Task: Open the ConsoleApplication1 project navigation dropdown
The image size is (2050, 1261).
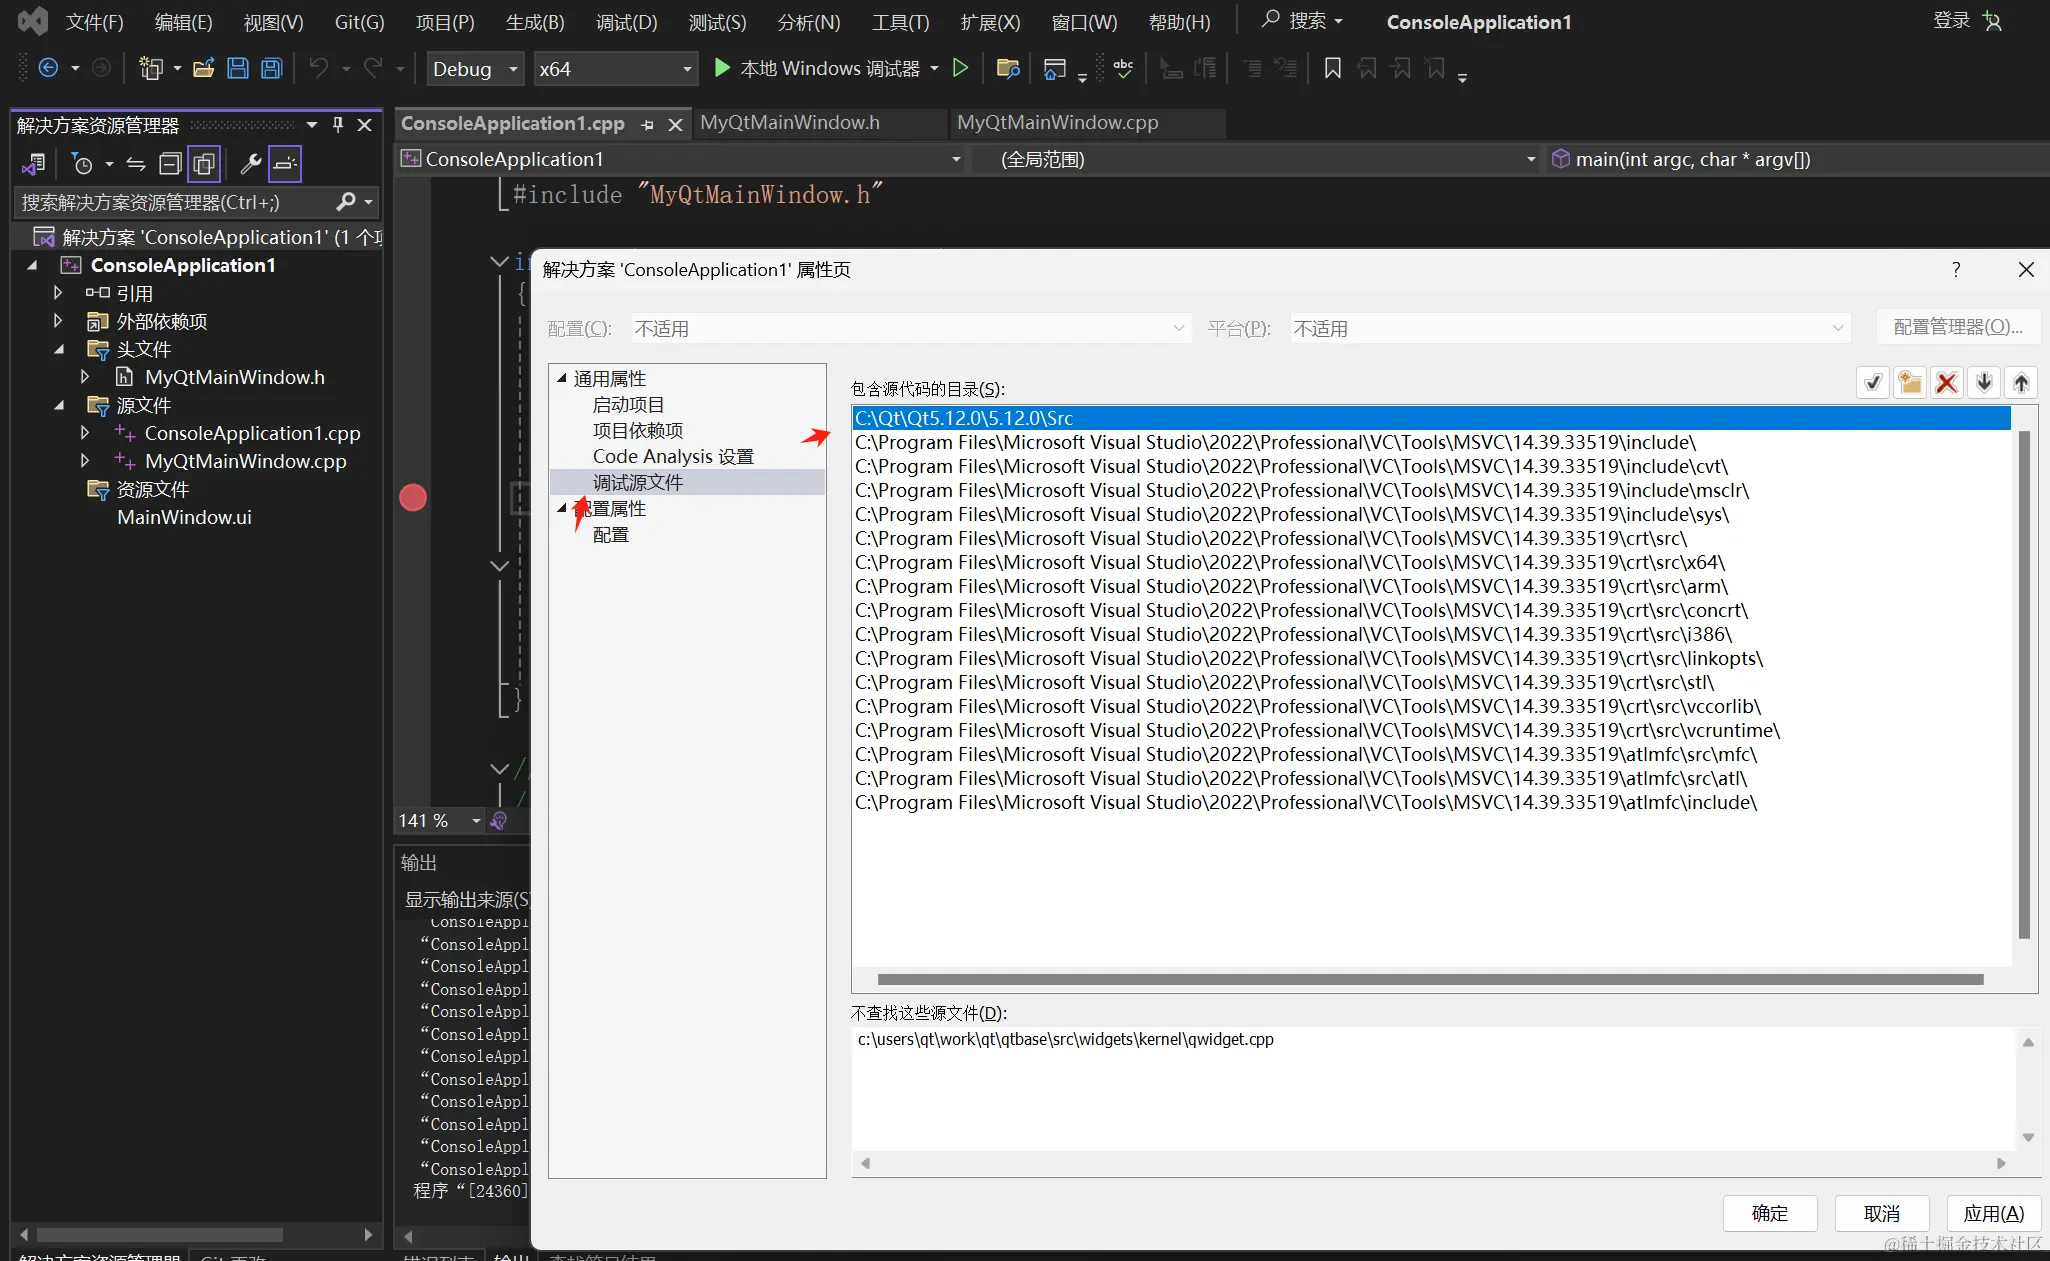Action: (x=681, y=159)
